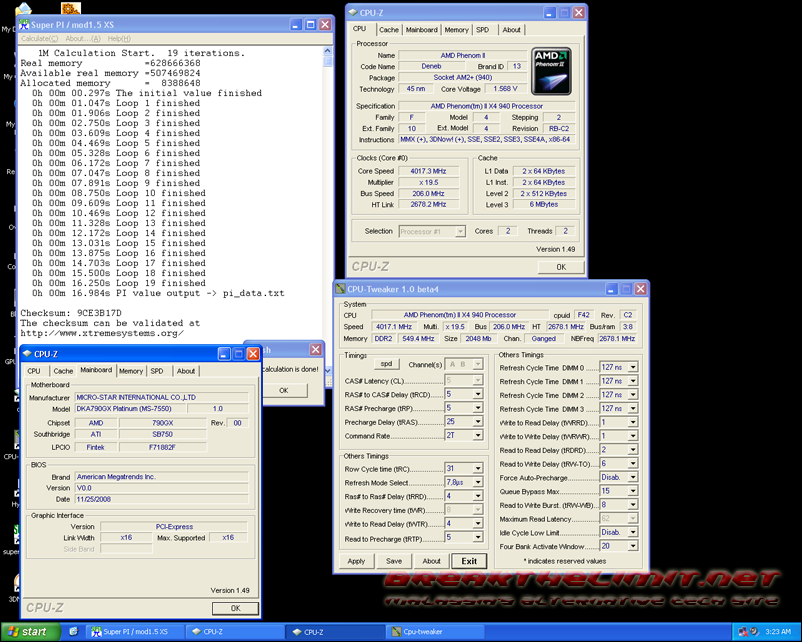Screen dimensions: 802x642
Task: Click the Checksum: 9CE3B17D line
Action: click(71, 313)
